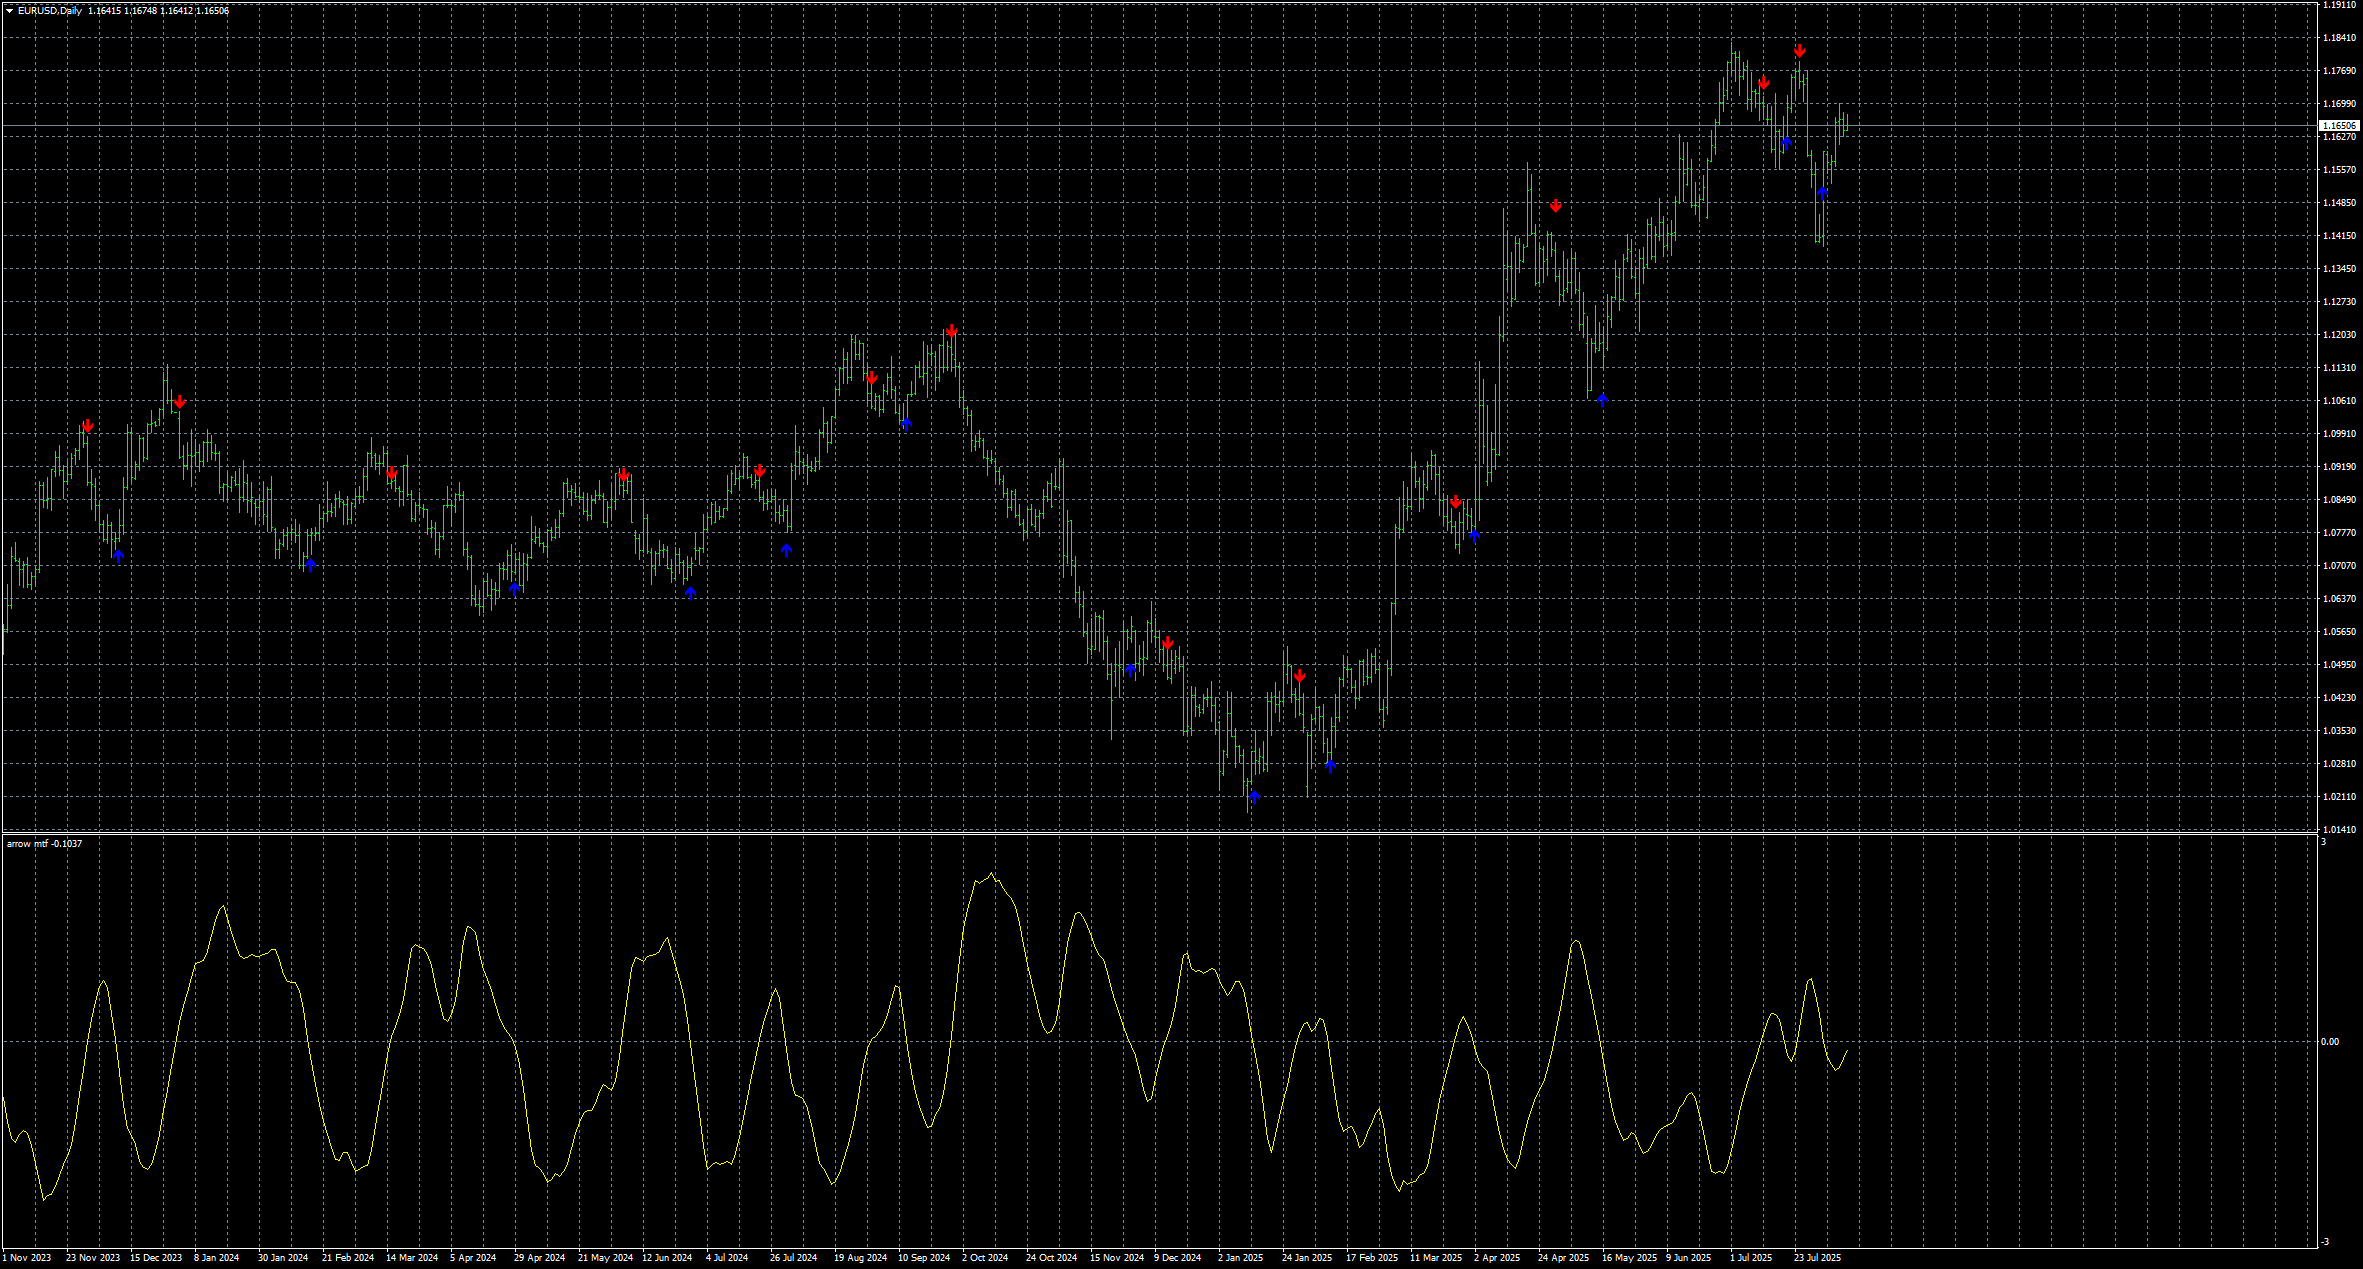Click the '9 Jun 2025' date label
The image size is (2363, 1269).
1689,1258
